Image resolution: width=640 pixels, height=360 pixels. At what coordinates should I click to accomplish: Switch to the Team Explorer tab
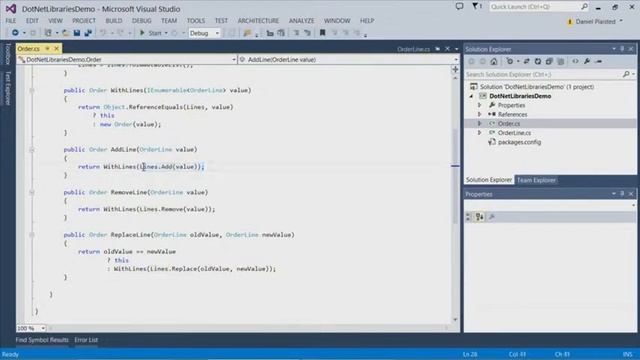tap(536, 180)
